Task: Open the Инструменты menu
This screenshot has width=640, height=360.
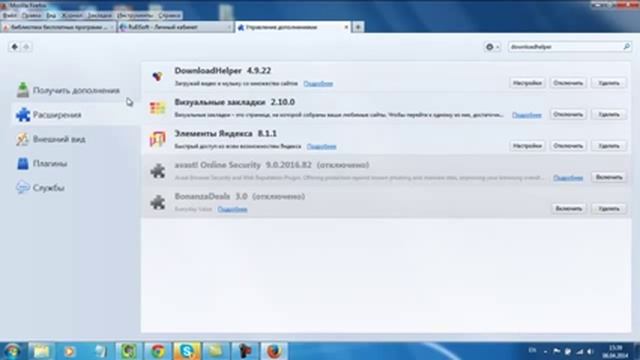Action: point(135,16)
